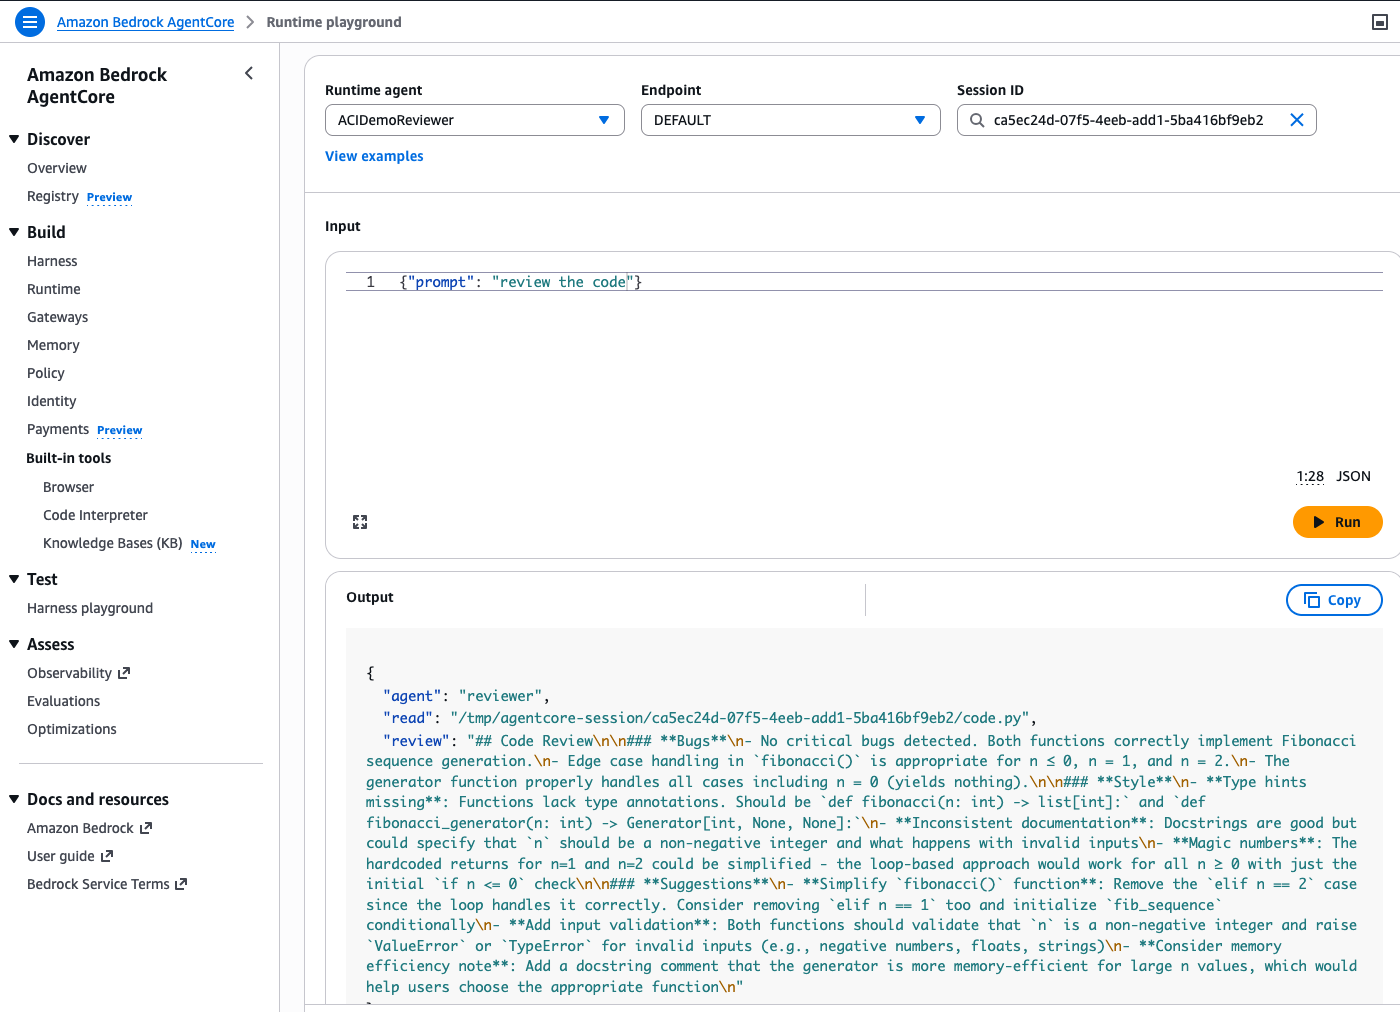
Task: Open the Browser built-in tool
Action: [x=68, y=487]
